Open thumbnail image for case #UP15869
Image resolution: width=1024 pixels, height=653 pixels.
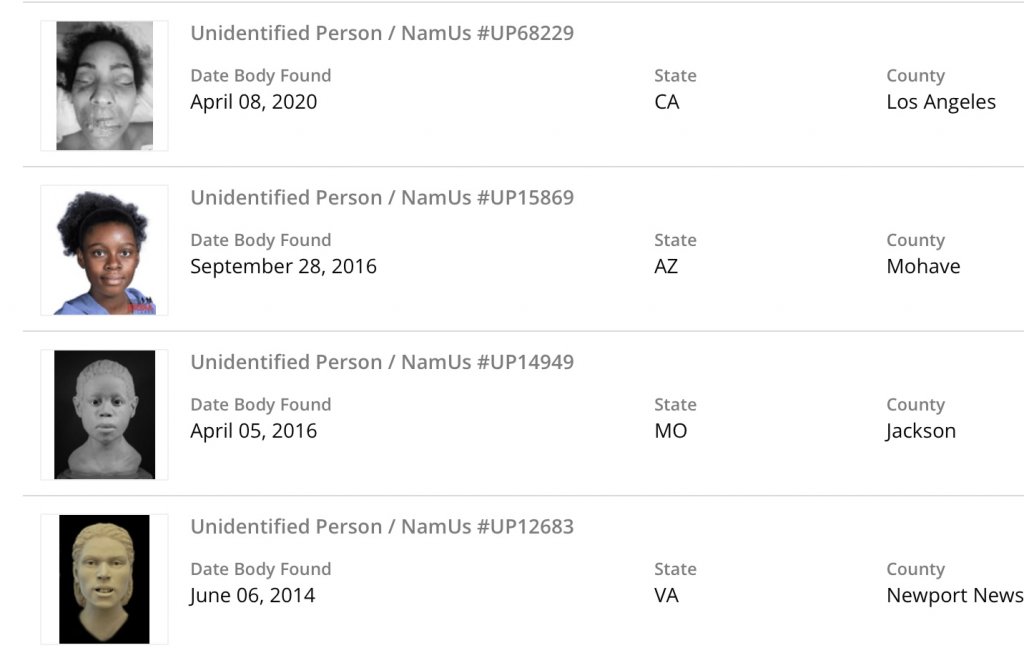[x=104, y=250]
